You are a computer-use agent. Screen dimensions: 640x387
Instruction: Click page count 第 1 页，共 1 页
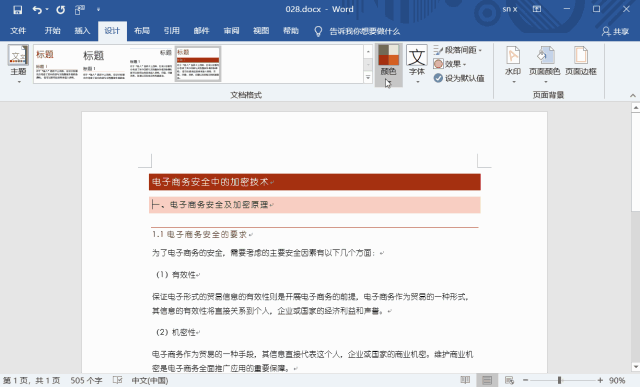pos(31,380)
